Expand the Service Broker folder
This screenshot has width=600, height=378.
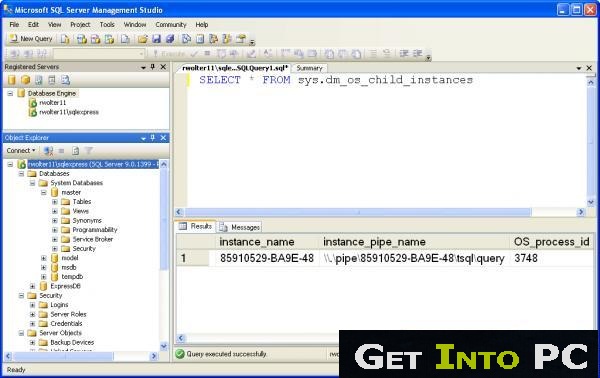[x=55, y=240]
